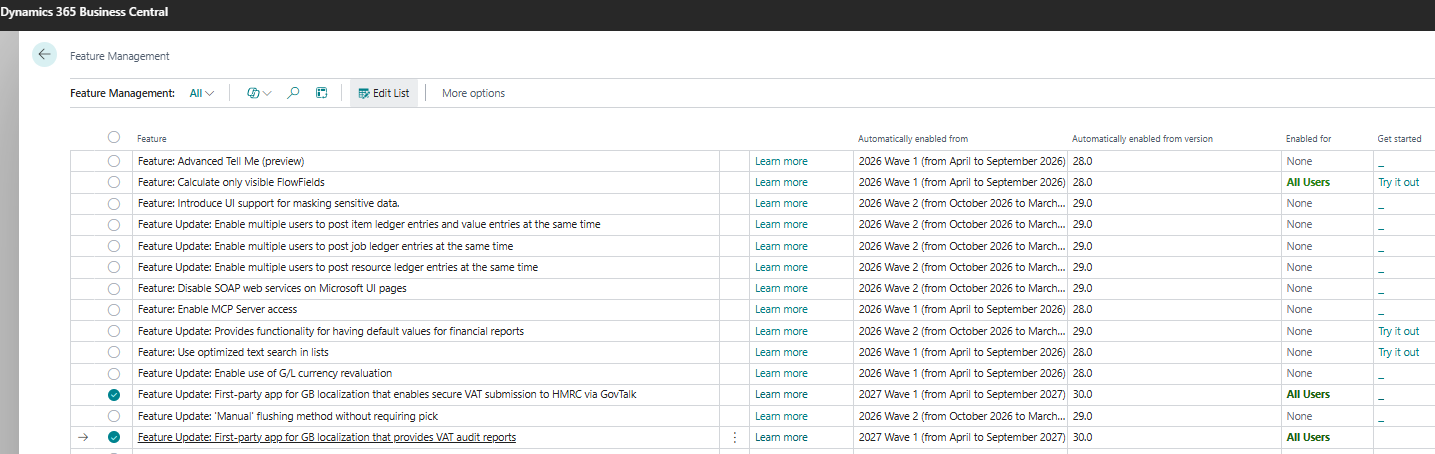This screenshot has height=454, width=1435.
Task: Select the optimized text search row circle
Action: 114,352
